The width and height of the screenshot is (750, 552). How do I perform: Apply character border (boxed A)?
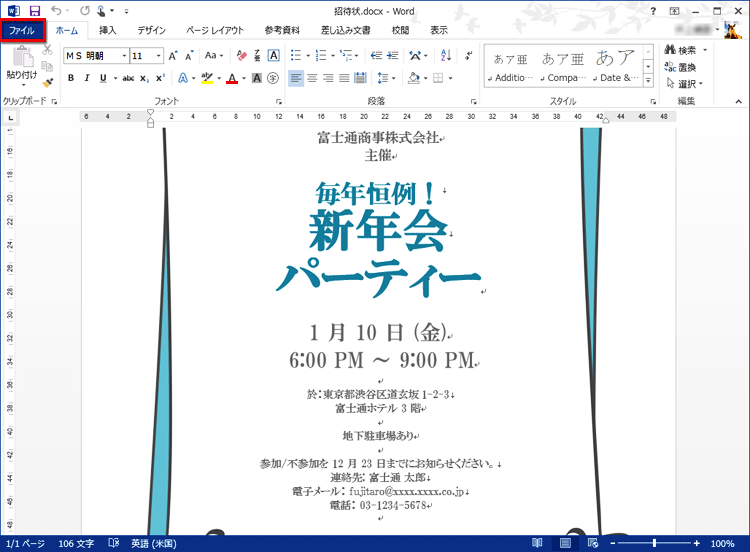point(274,56)
